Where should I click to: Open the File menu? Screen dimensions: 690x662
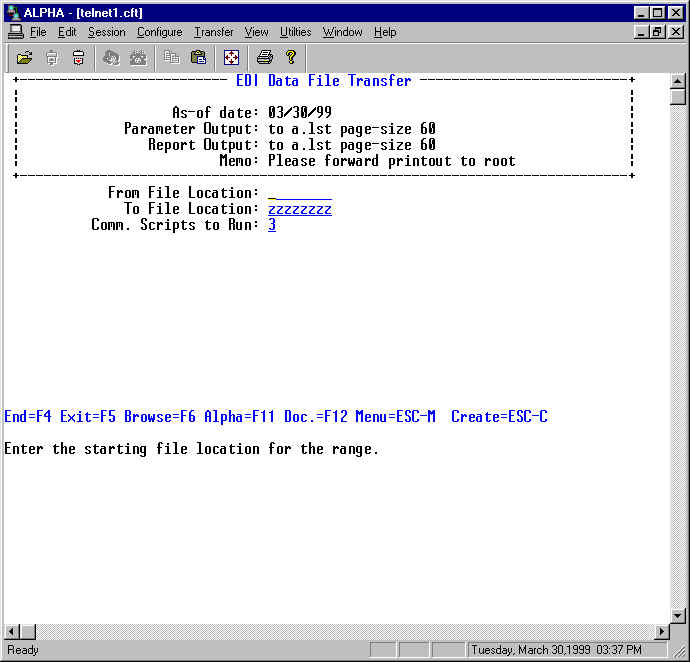click(38, 32)
